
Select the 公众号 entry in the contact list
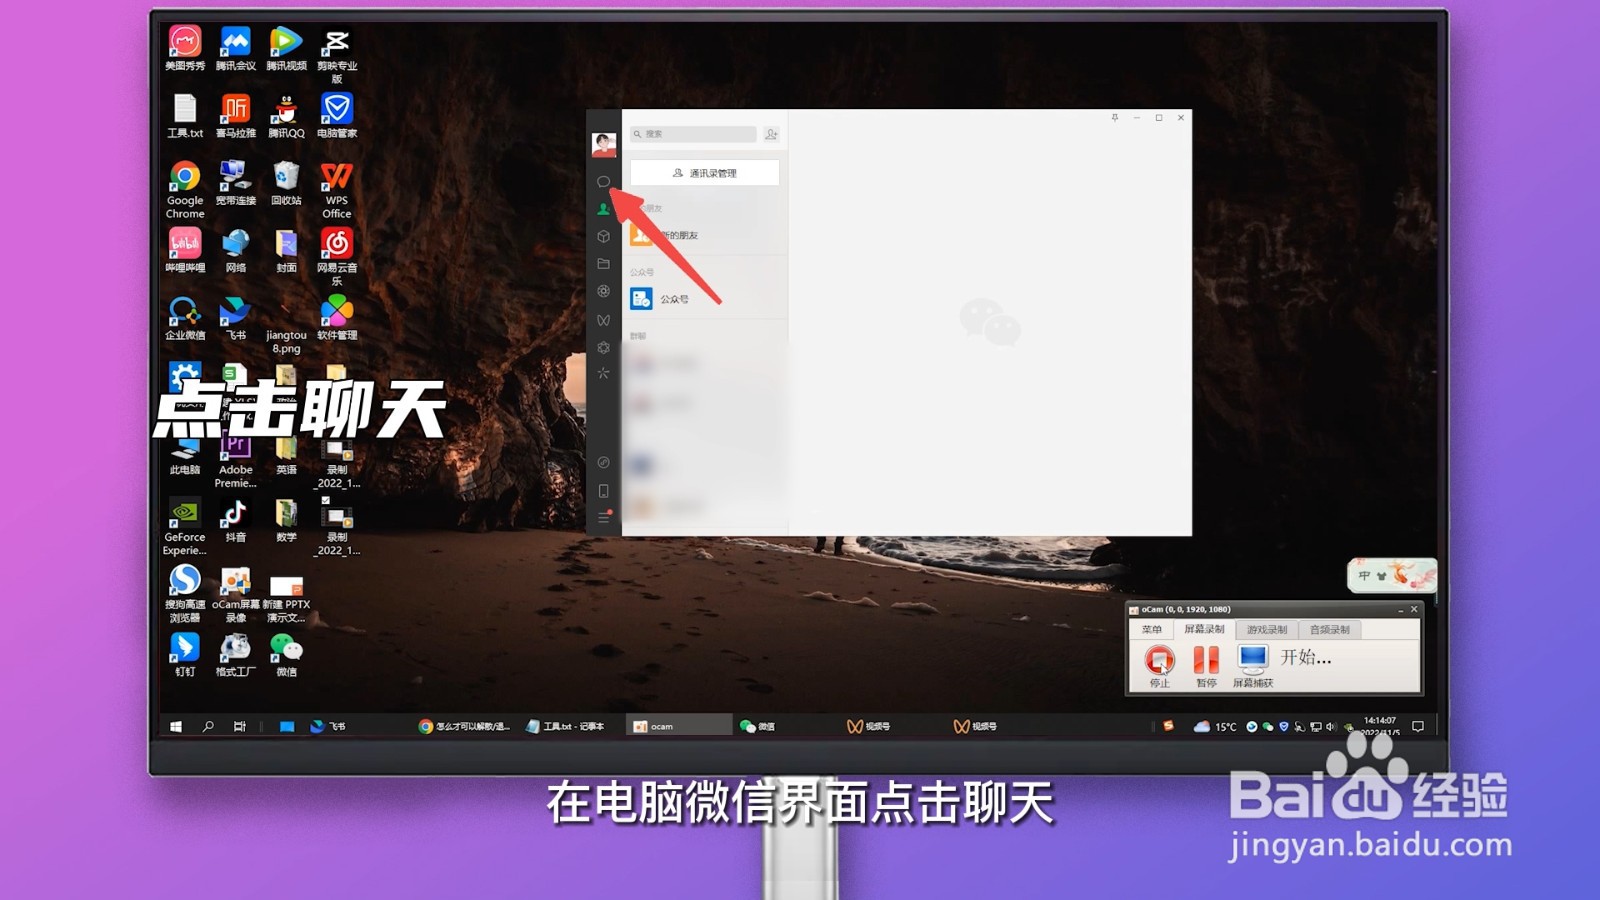pyautogui.click(x=673, y=297)
